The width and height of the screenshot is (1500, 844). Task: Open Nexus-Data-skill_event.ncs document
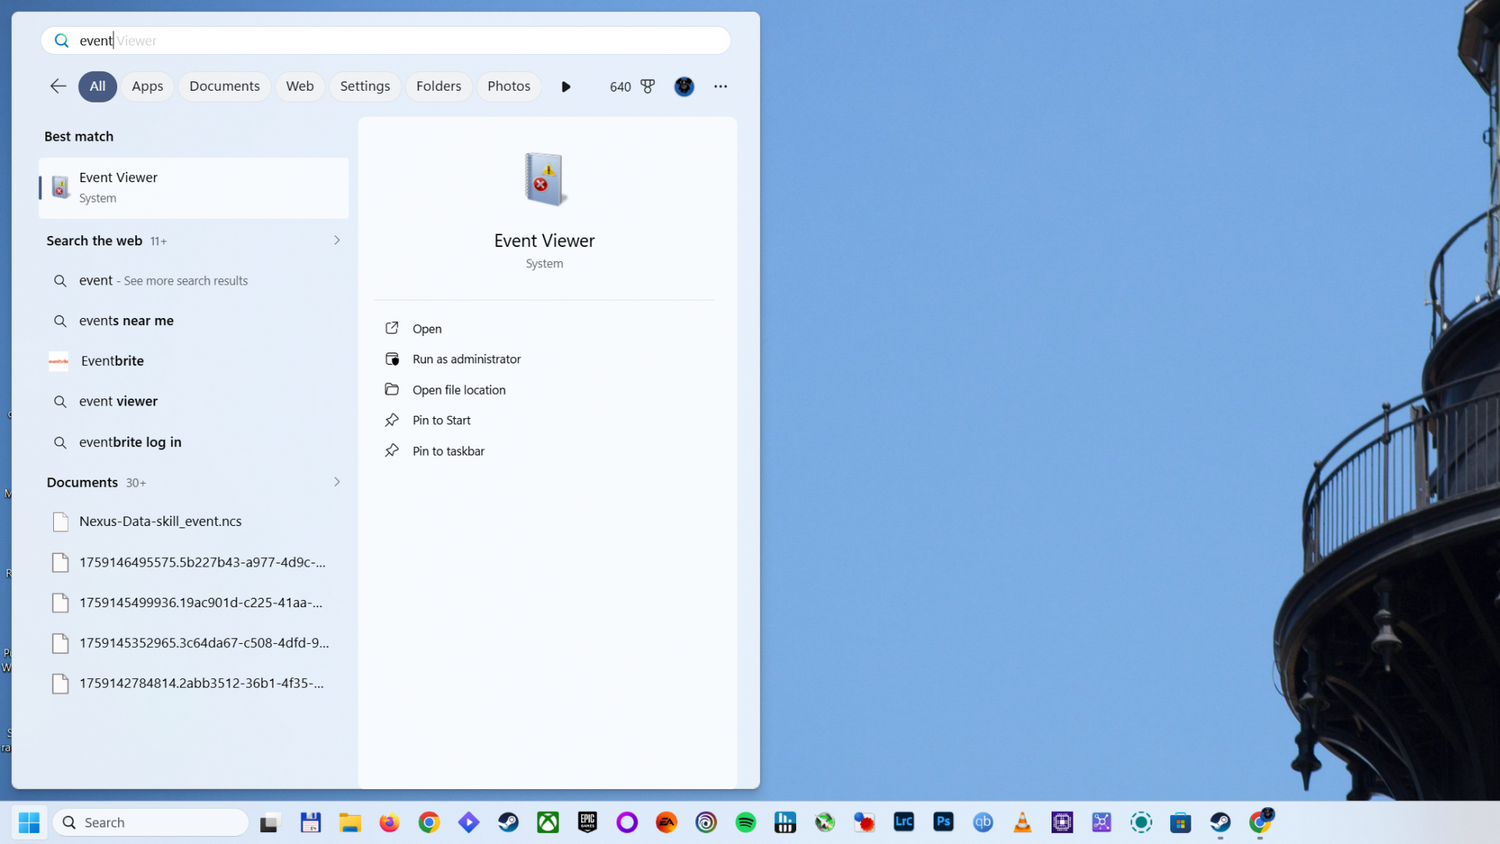[x=194, y=521]
